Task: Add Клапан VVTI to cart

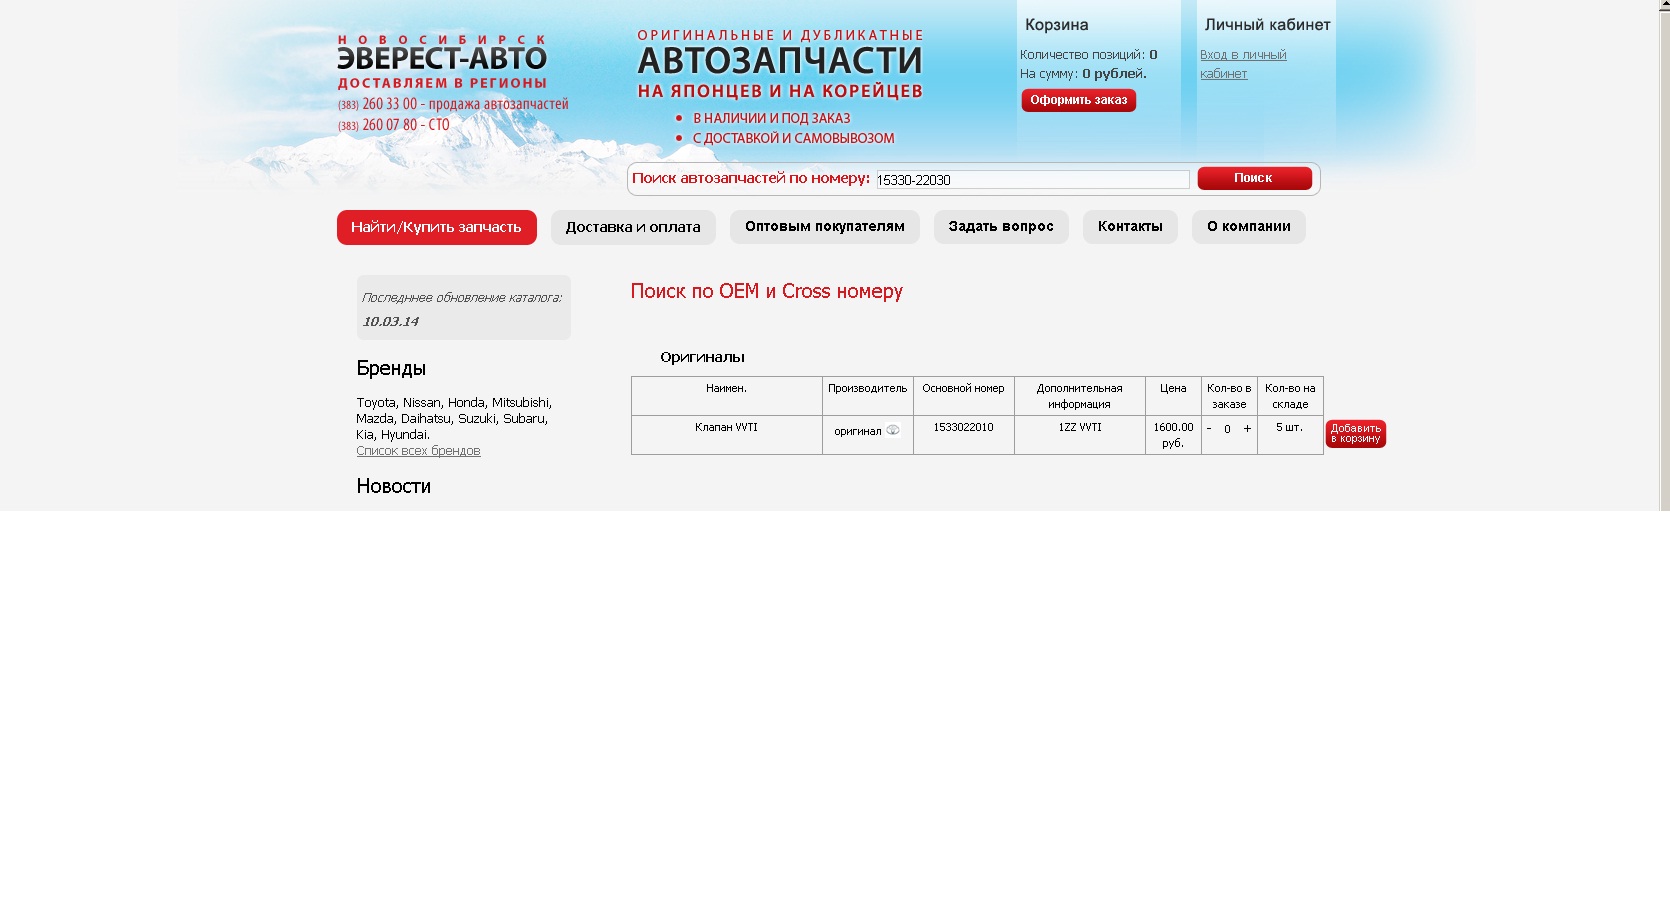Action: [x=1356, y=434]
